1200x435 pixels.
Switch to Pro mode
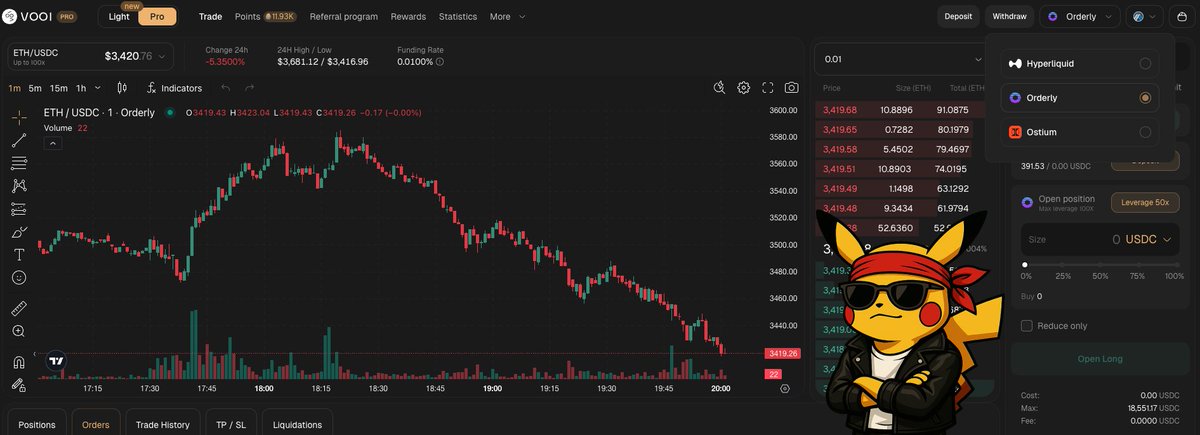pos(157,17)
